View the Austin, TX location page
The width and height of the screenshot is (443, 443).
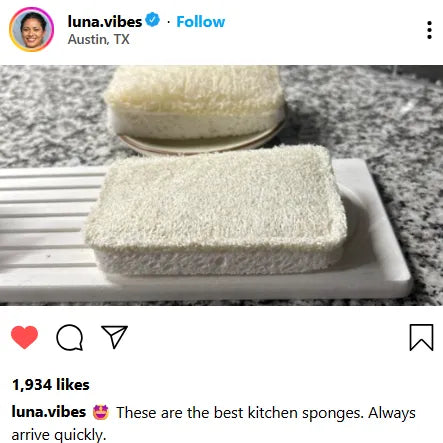(x=98, y=39)
